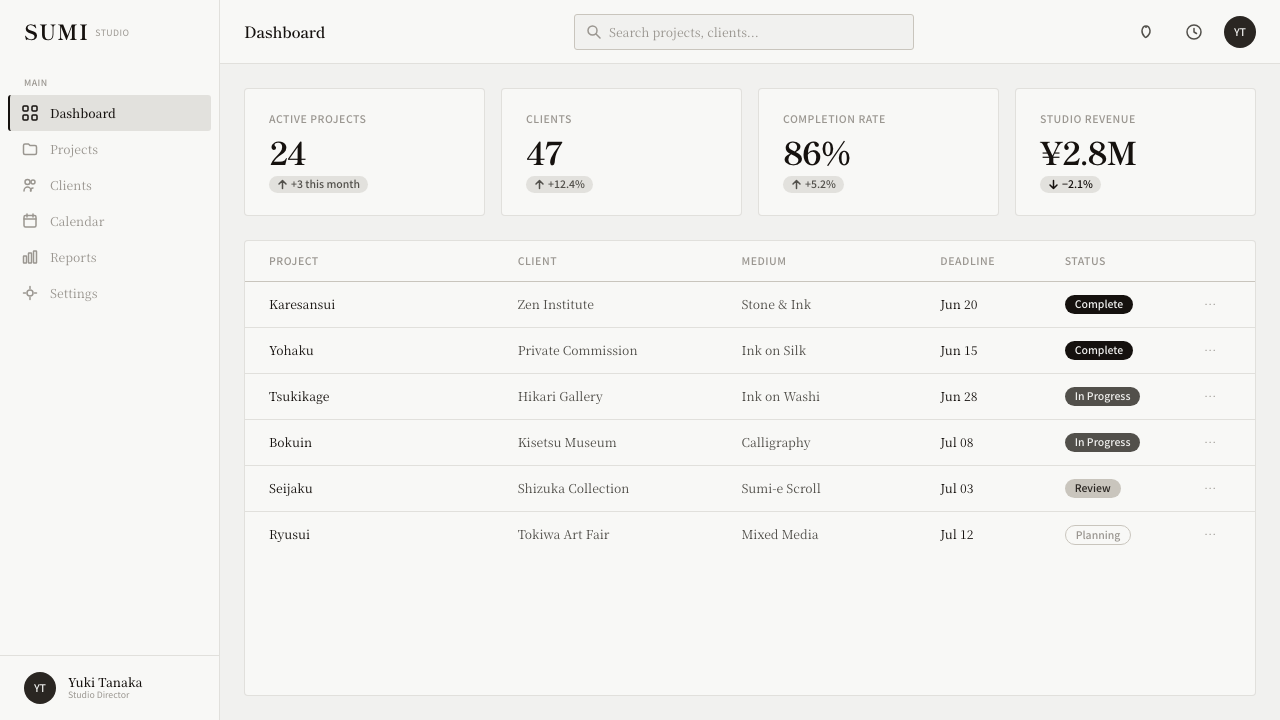Click the Complete status on Yohaku row
The height and width of the screenshot is (720, 1280).
tap(1099, 350)
